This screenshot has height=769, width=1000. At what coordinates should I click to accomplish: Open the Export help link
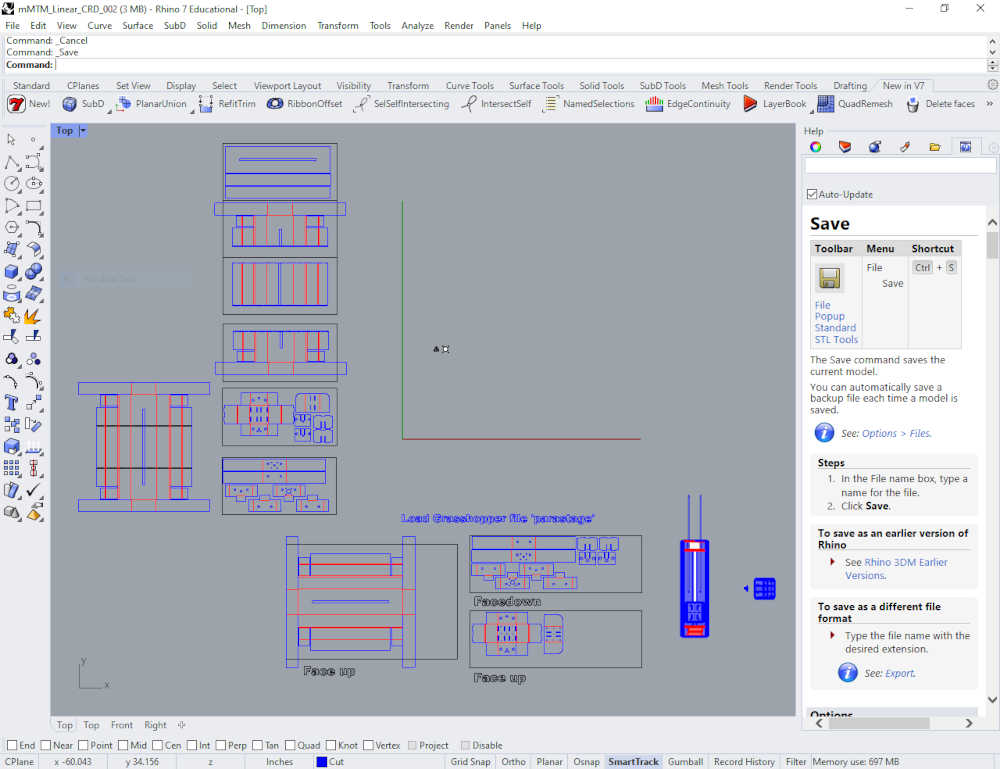pyautogui.click(x=899, y=673)
